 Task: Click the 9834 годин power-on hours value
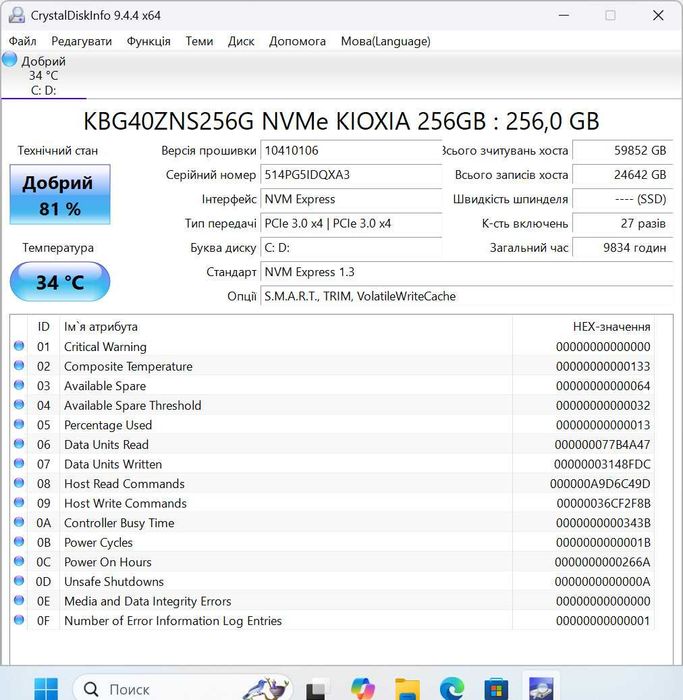(x=622, y=248)
